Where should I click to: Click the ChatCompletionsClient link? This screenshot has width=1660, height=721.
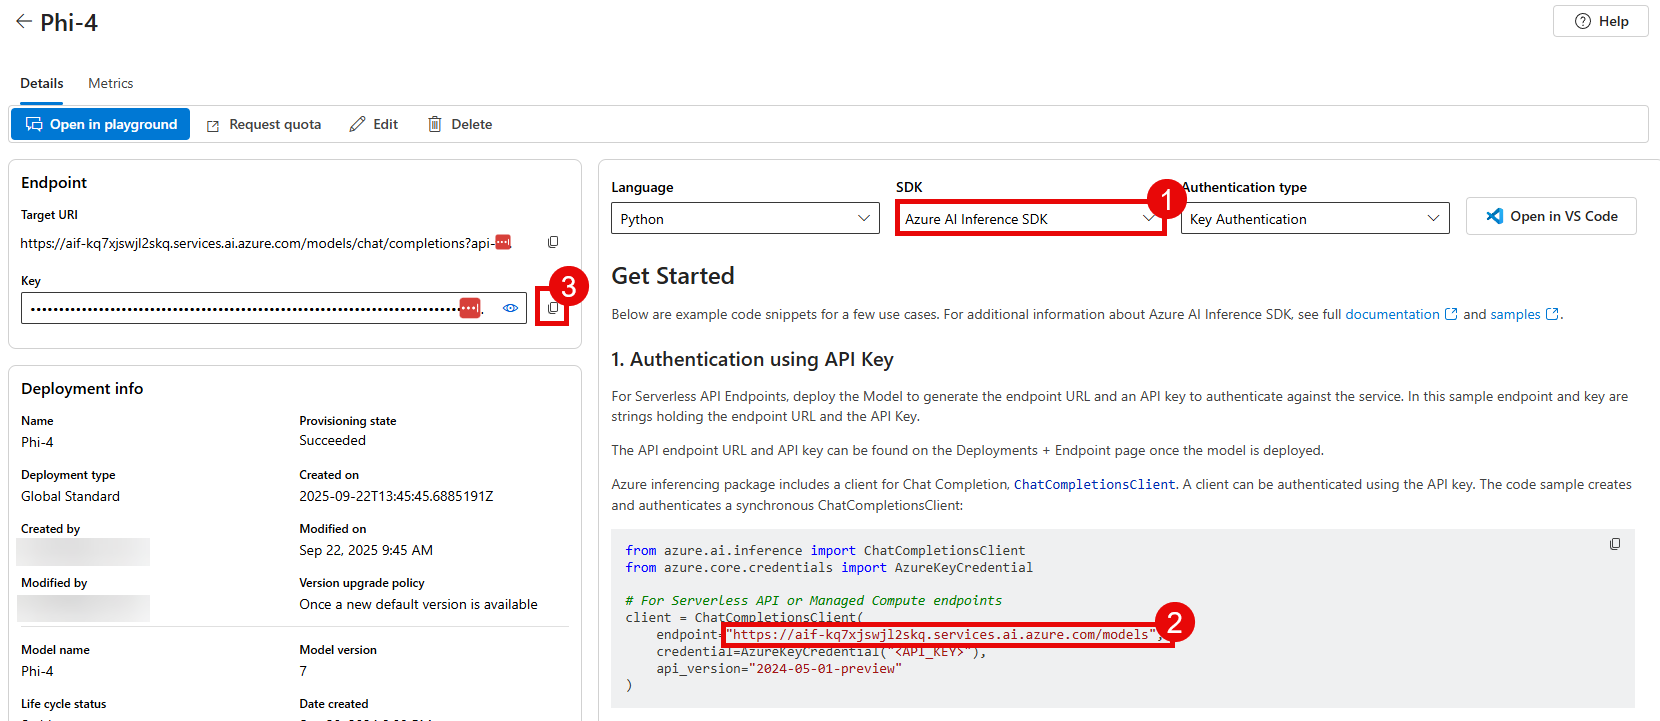click(x=1094, y=484)
